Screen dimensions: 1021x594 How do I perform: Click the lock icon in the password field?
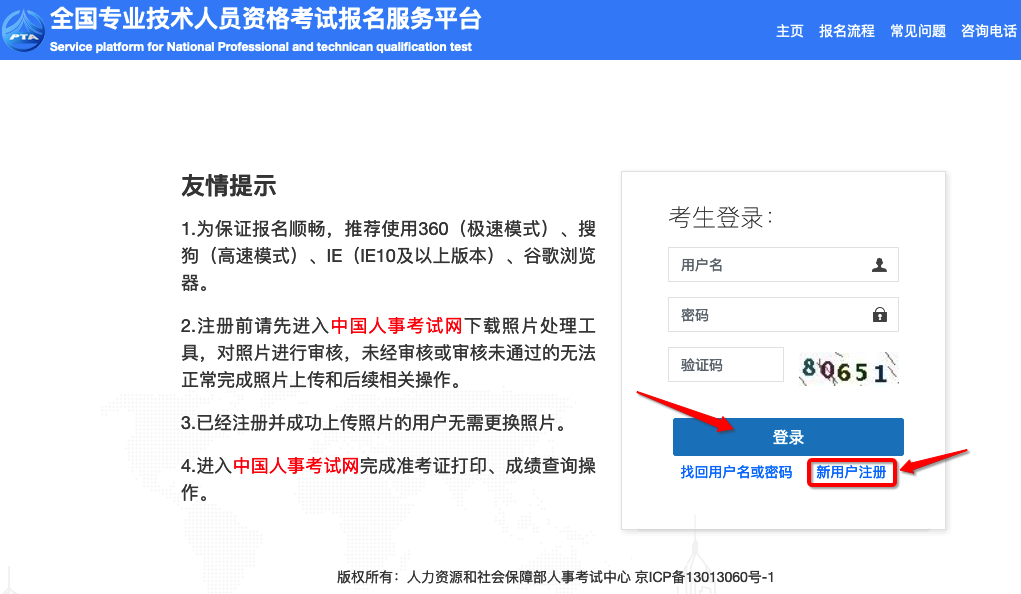point(880,315)
